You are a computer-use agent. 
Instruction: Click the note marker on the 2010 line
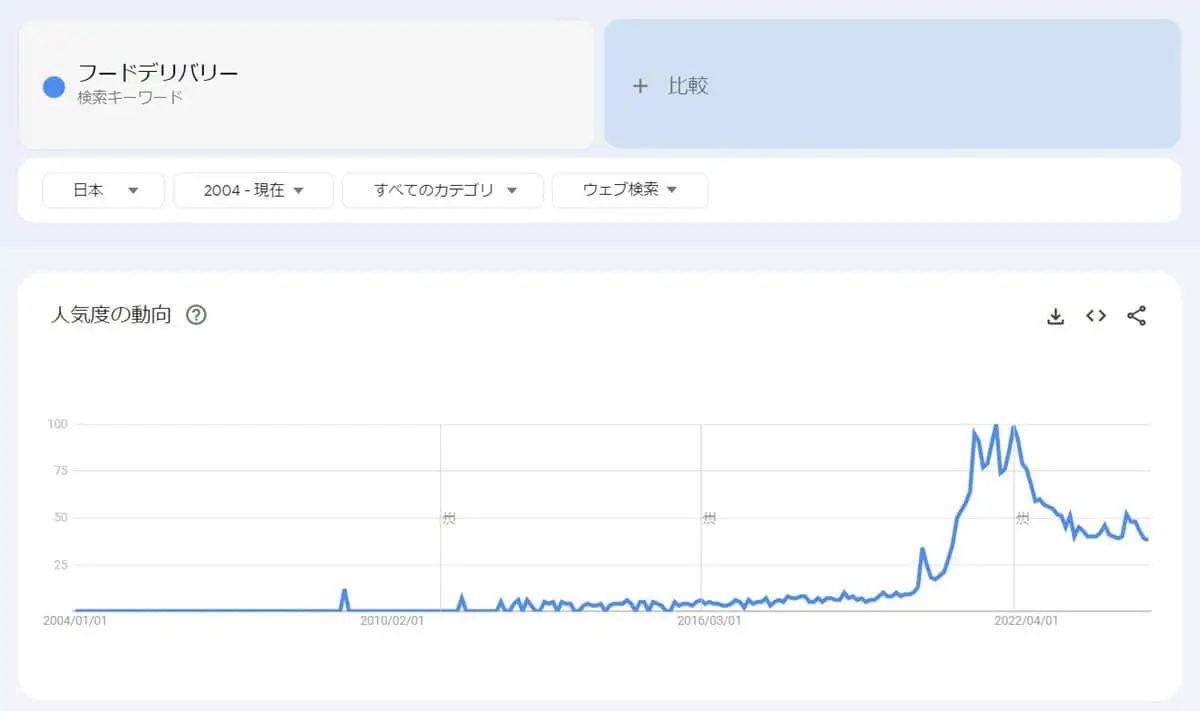pos(449,518)
